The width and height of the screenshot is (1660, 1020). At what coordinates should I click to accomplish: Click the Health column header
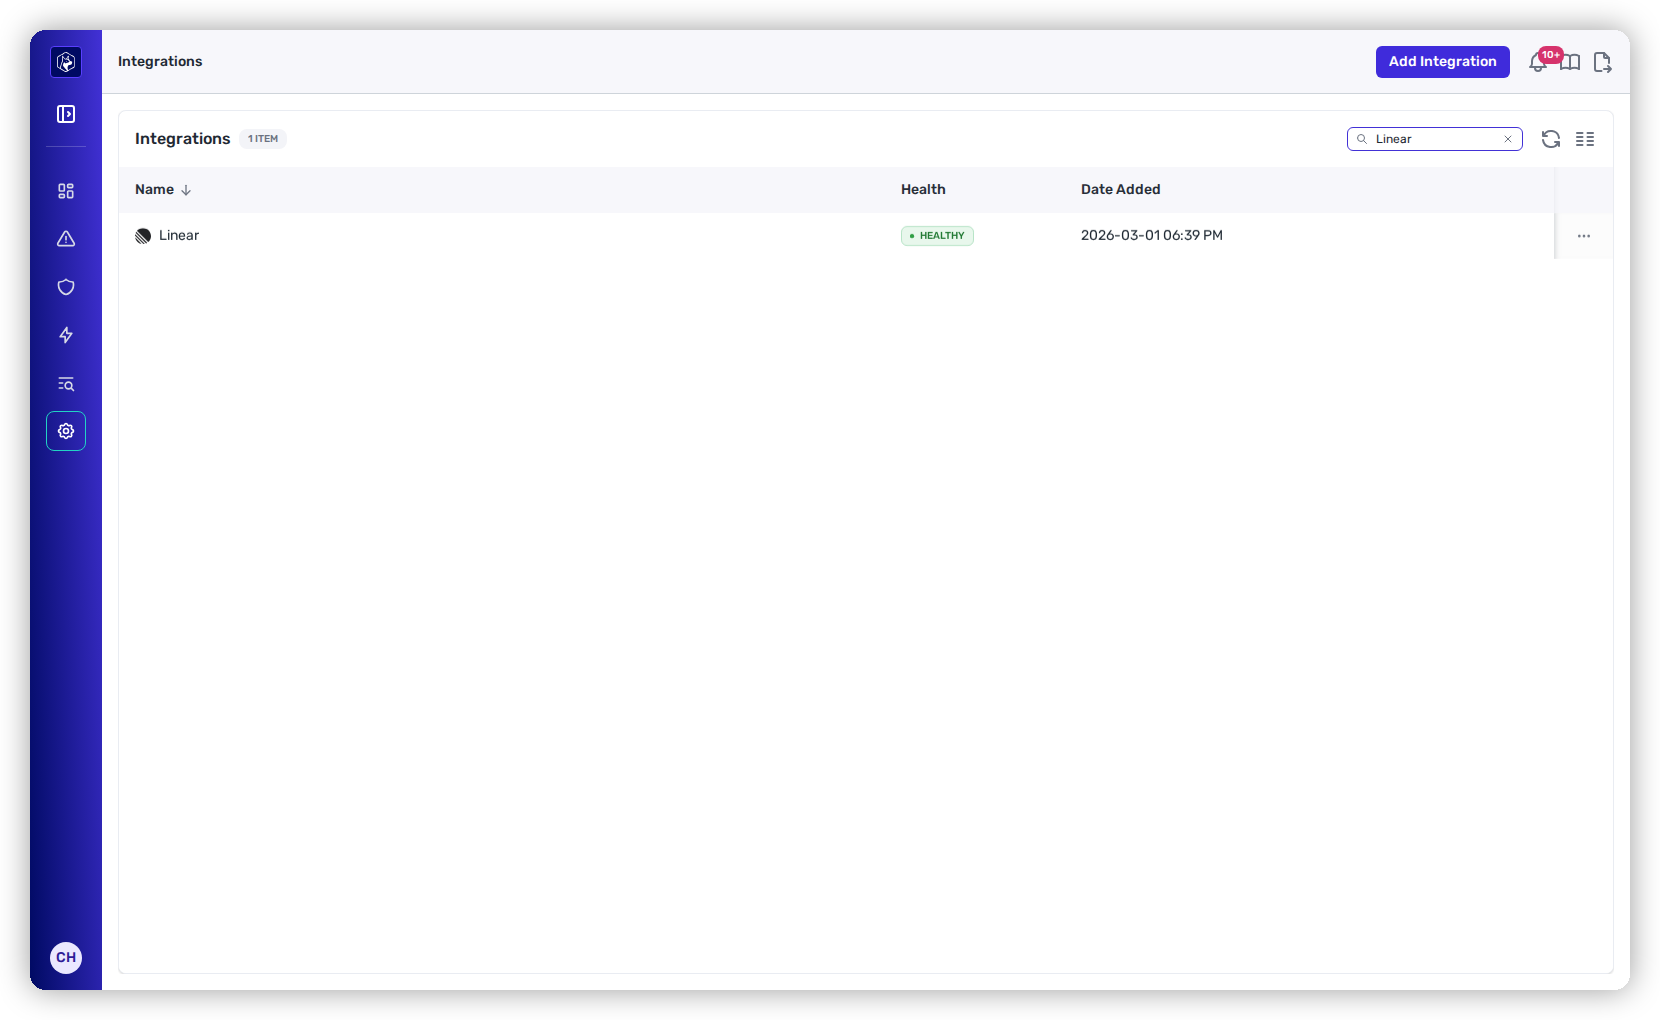[x=923, y=189]
